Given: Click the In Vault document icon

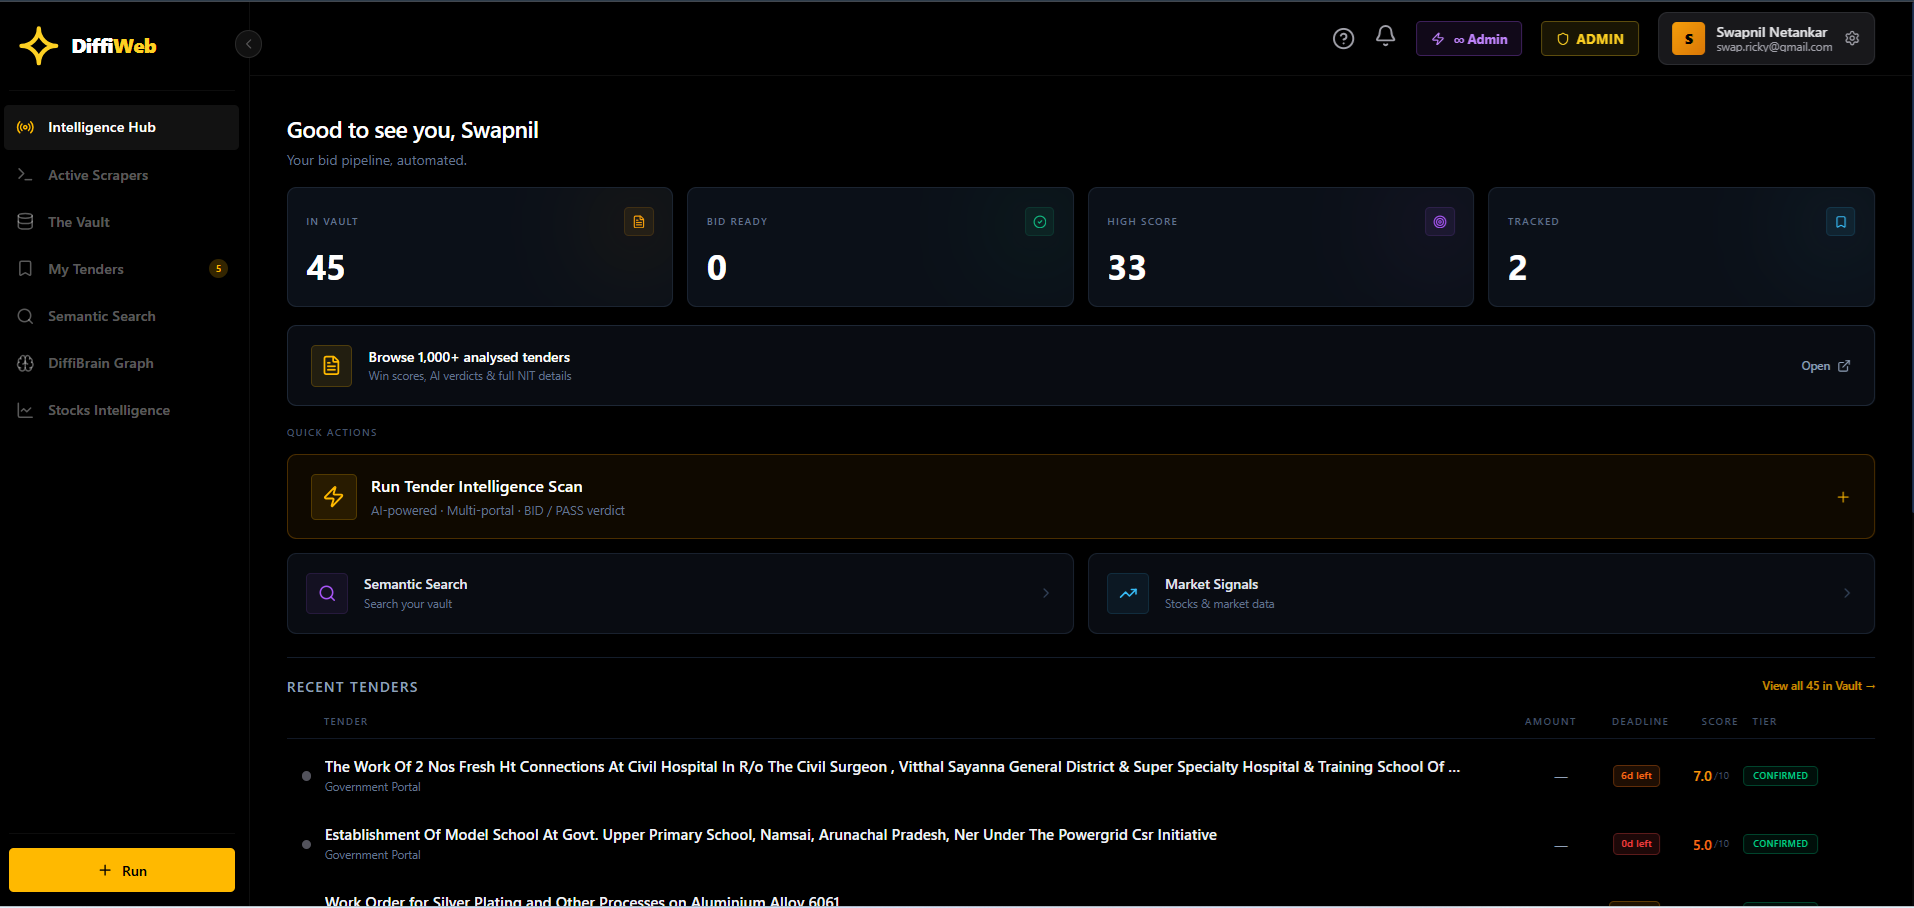Looking at the screenshot, I should coord(639,222).
